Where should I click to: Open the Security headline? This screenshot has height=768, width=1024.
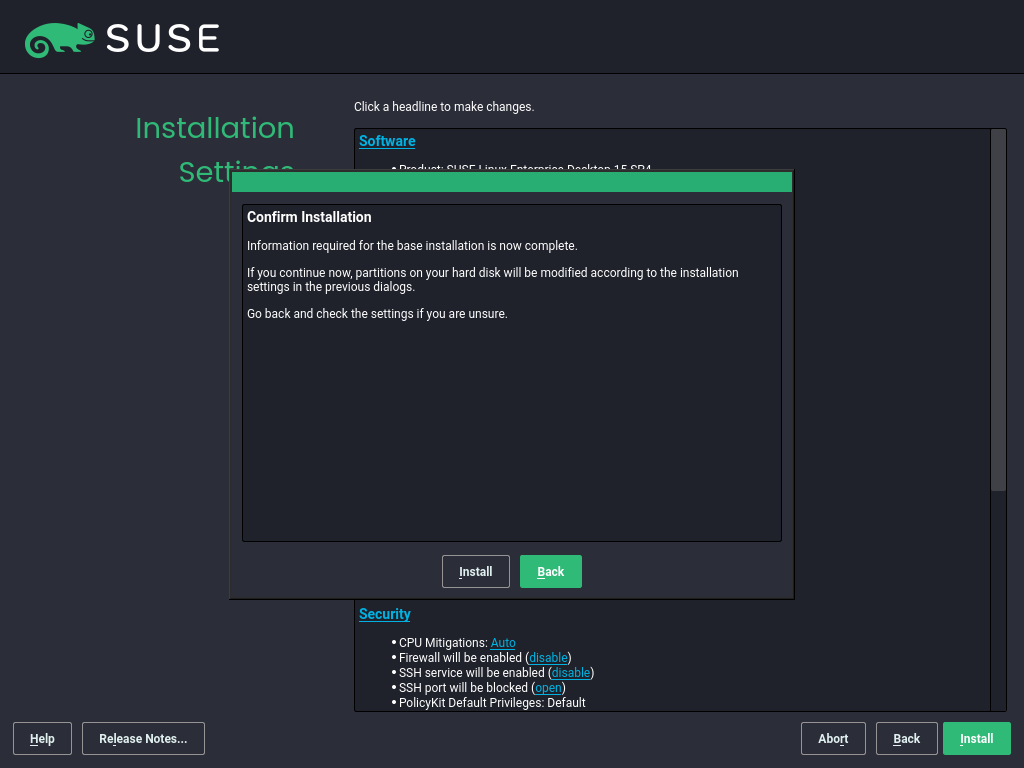(x=385, y=614)
